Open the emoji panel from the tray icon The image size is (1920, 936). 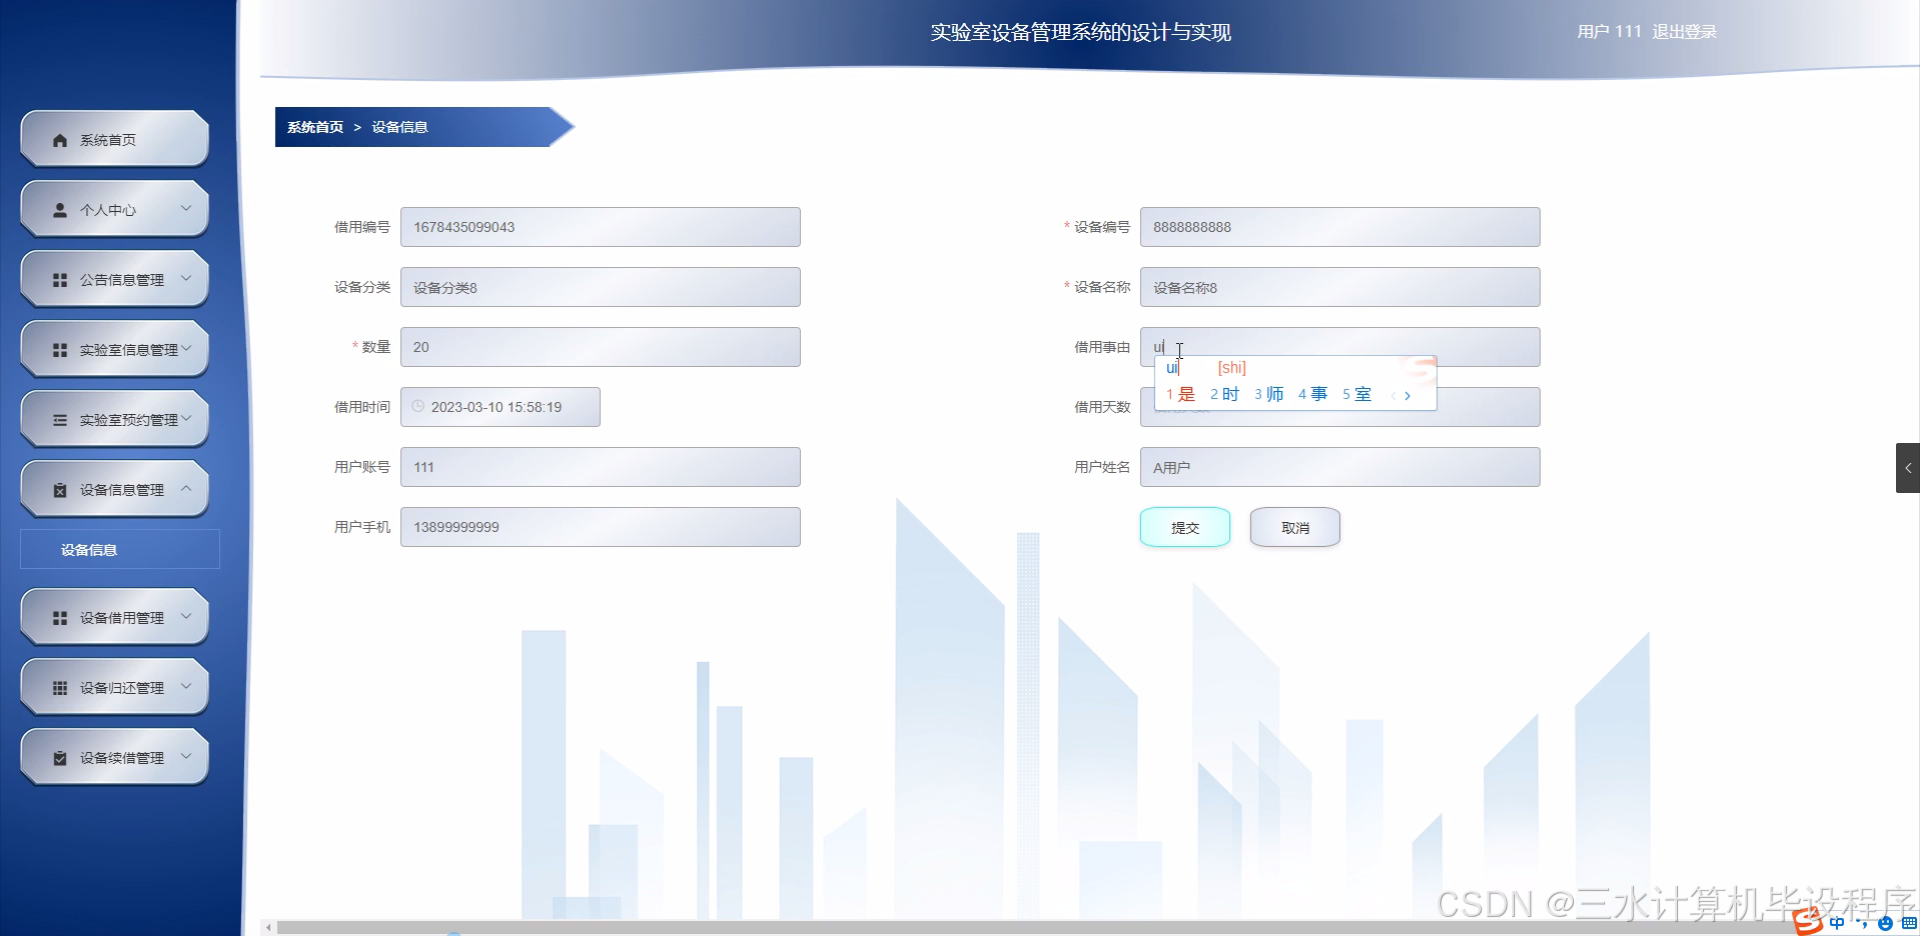[x=1885, y=923]
